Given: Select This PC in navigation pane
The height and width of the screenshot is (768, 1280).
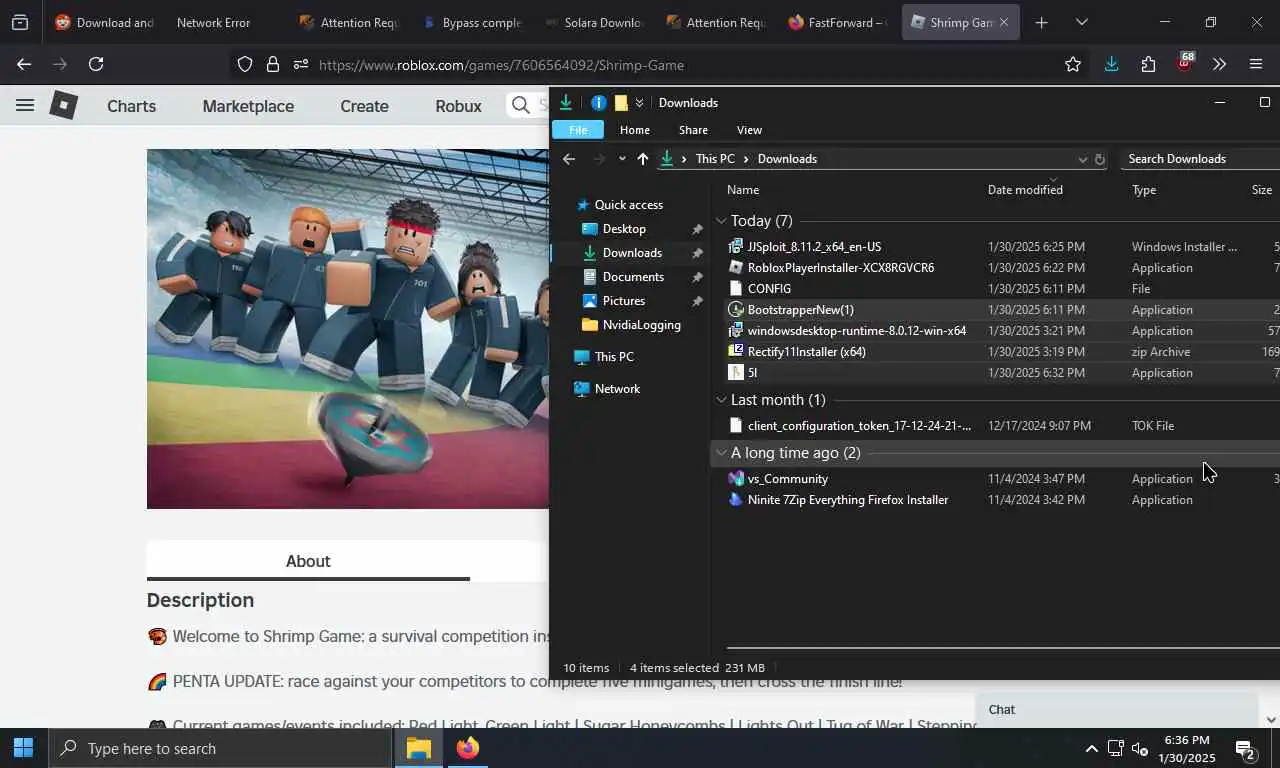Looking at the screenshot, I should click(613, 357).
